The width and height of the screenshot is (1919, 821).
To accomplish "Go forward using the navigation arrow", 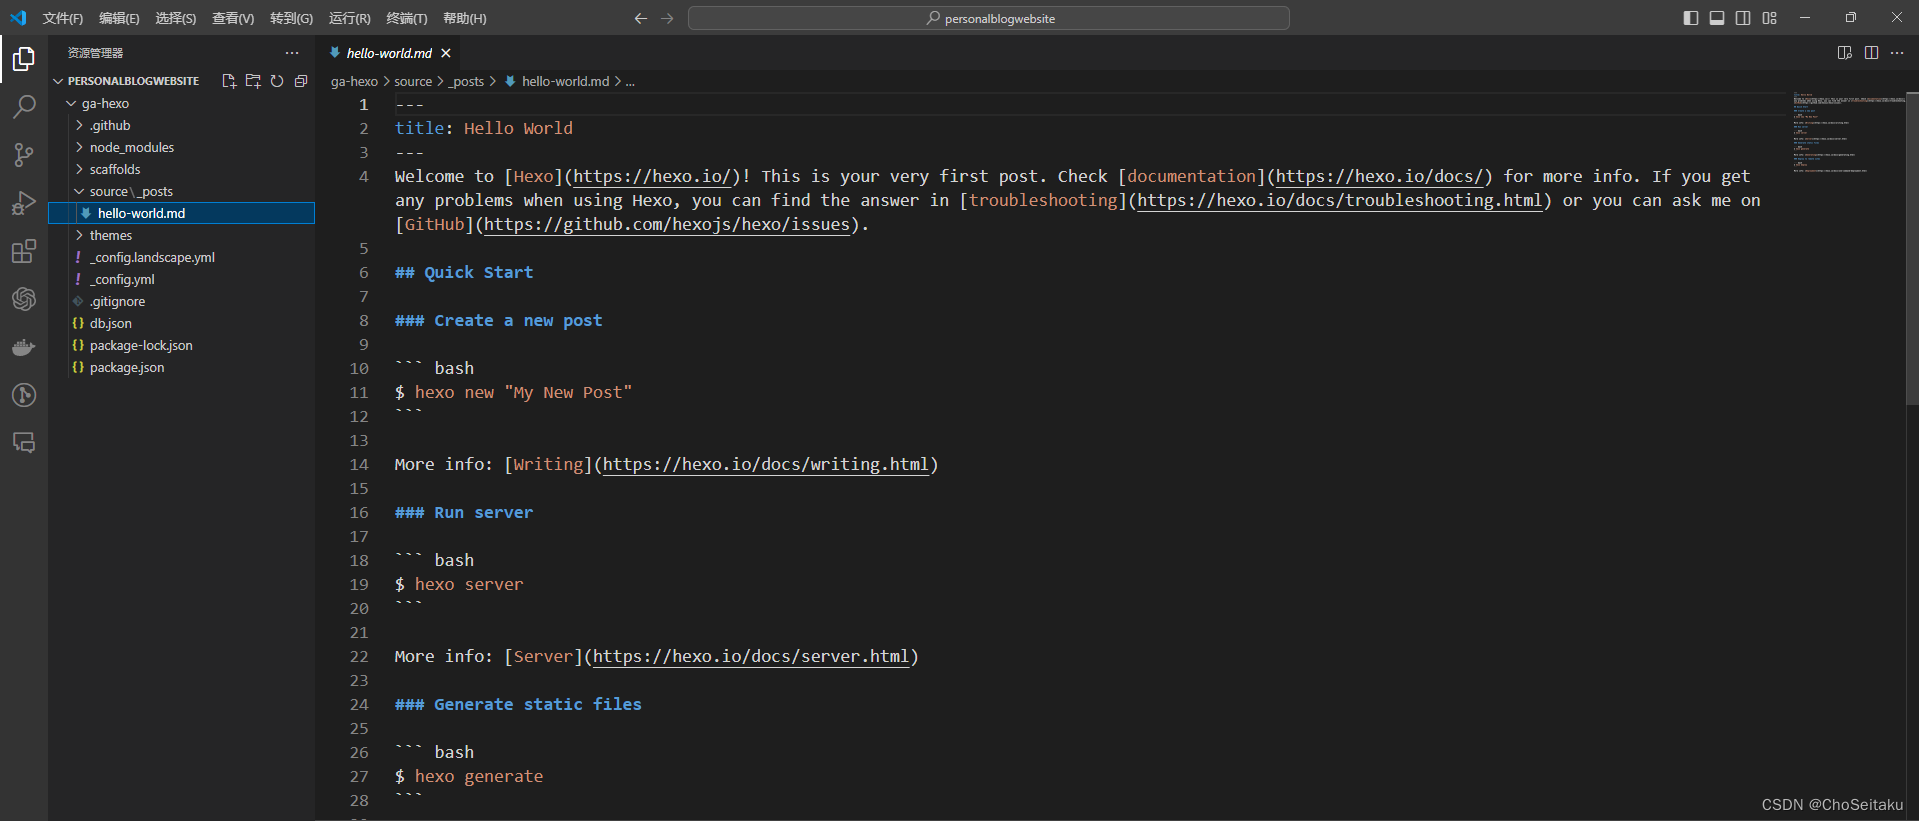I will pos(667,18).
